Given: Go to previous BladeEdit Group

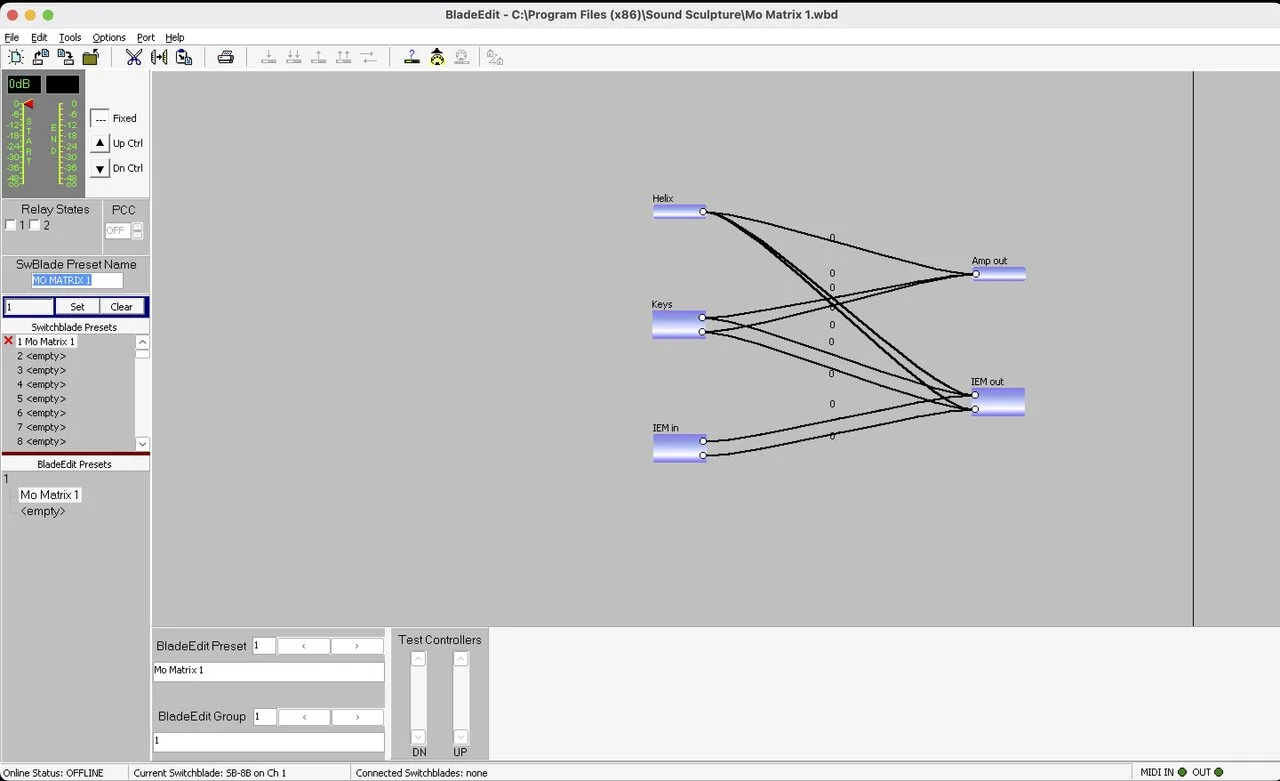Looking at the screenshot, I should pos(304,717).
